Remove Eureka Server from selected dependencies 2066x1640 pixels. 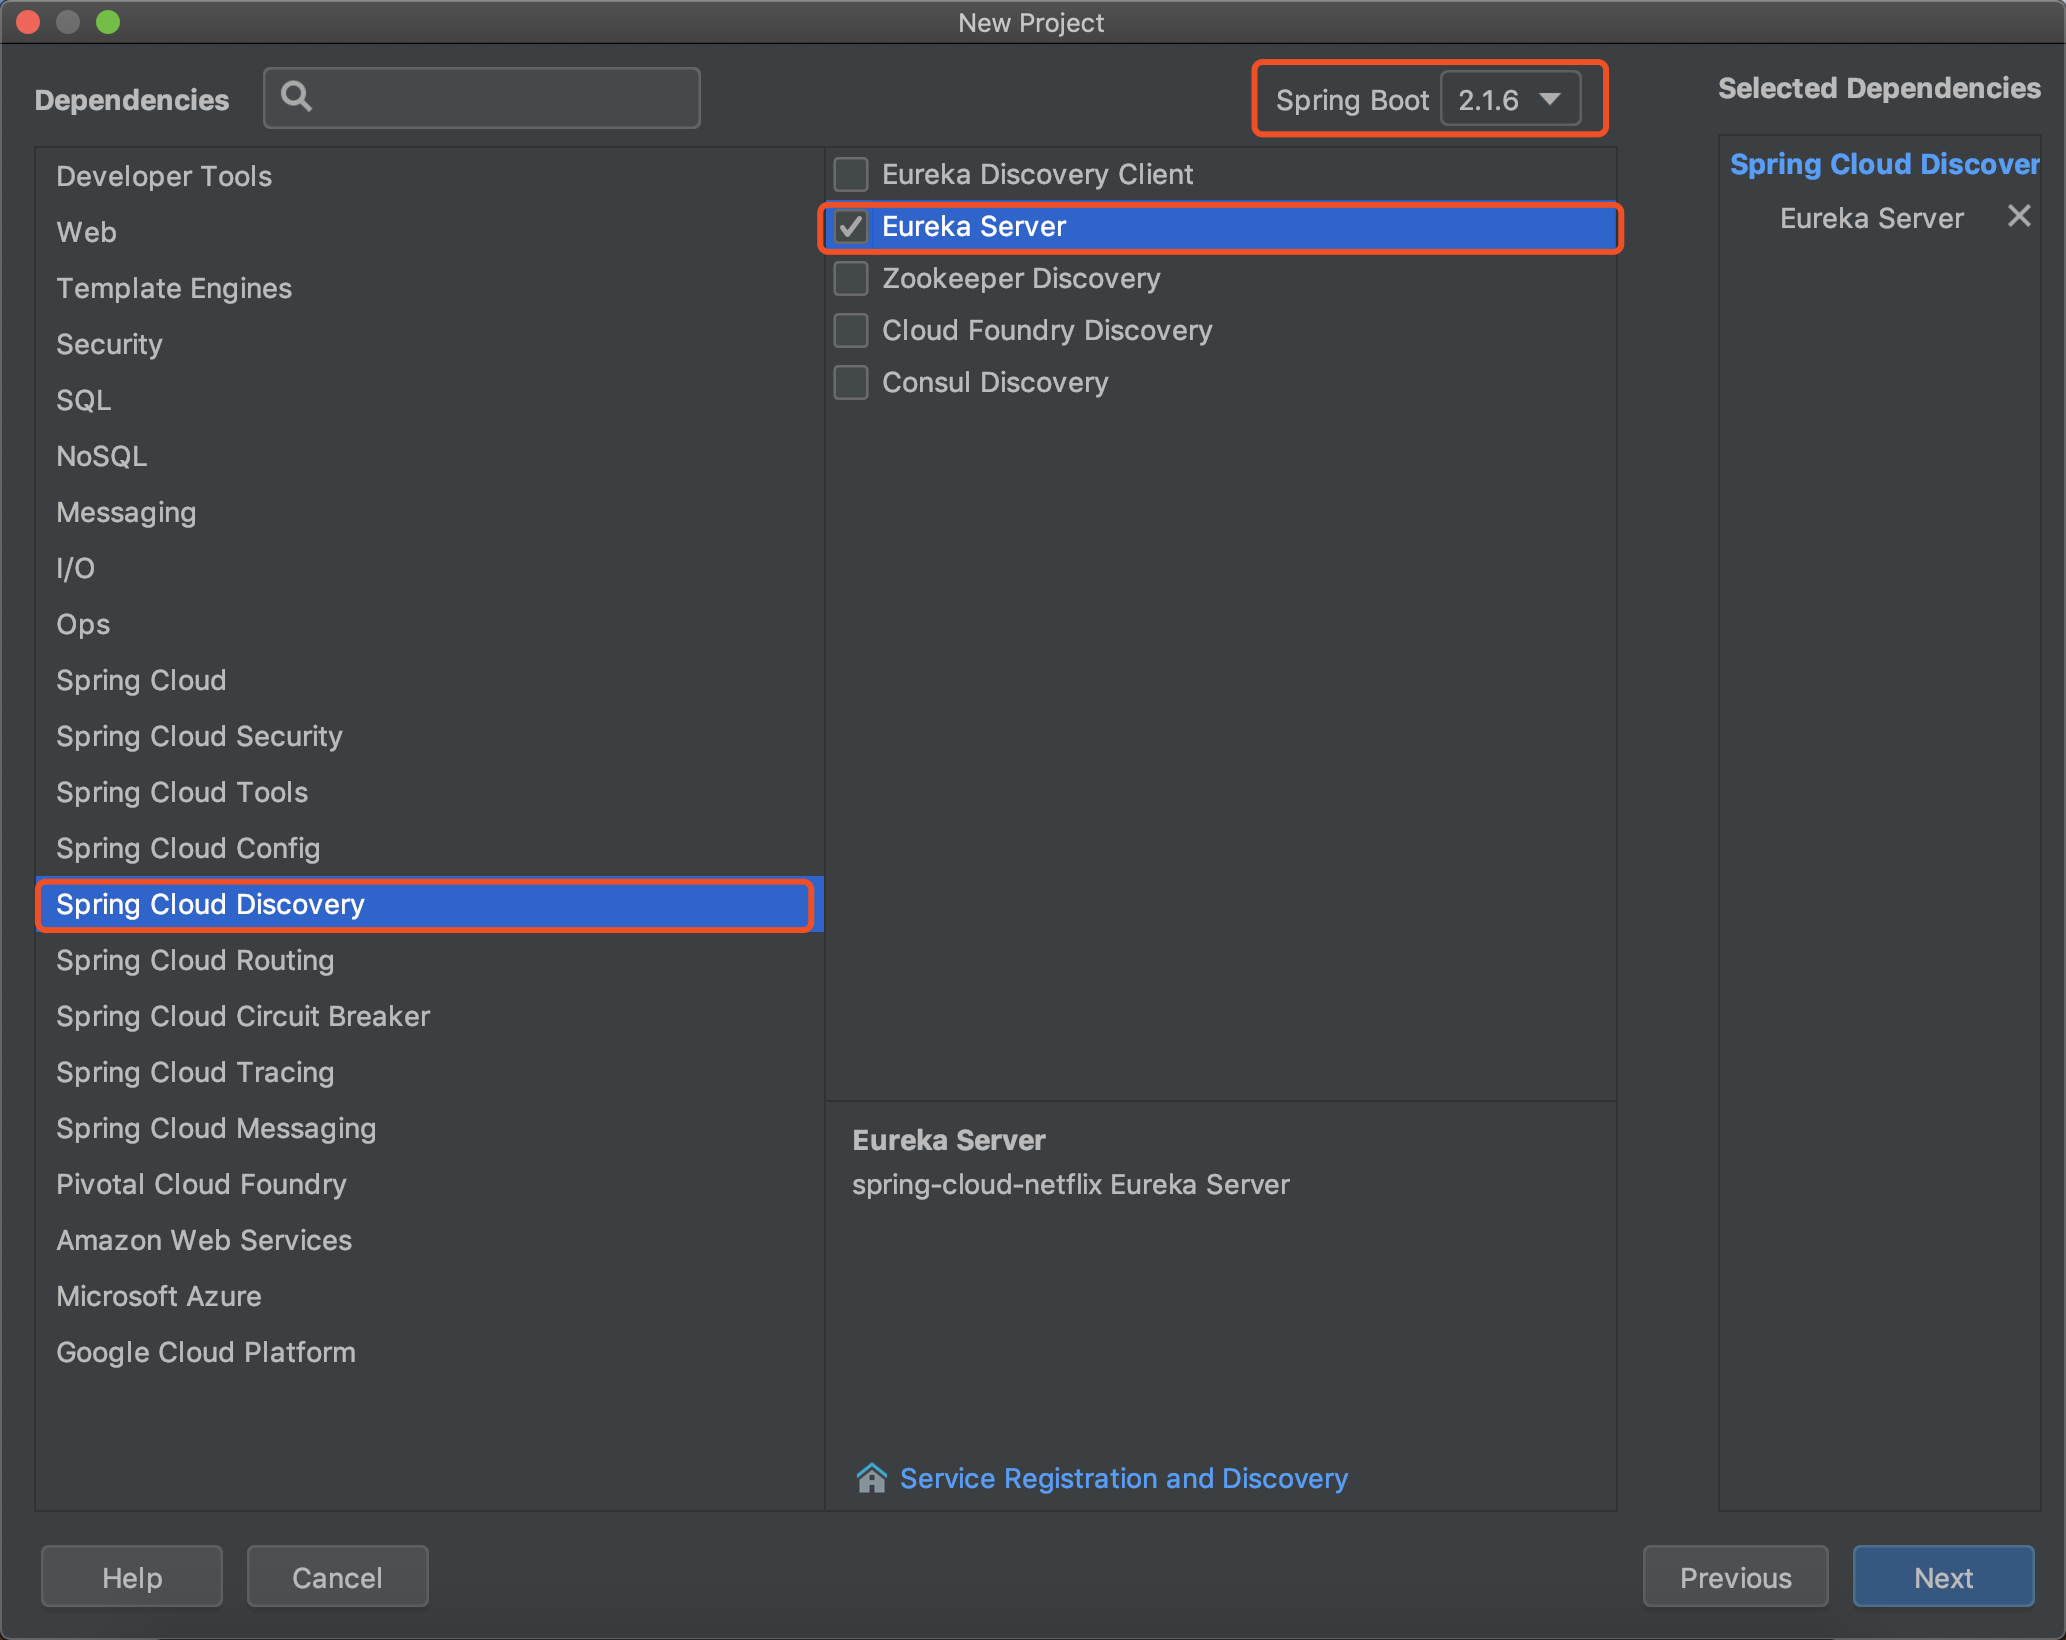[2019, 216]
